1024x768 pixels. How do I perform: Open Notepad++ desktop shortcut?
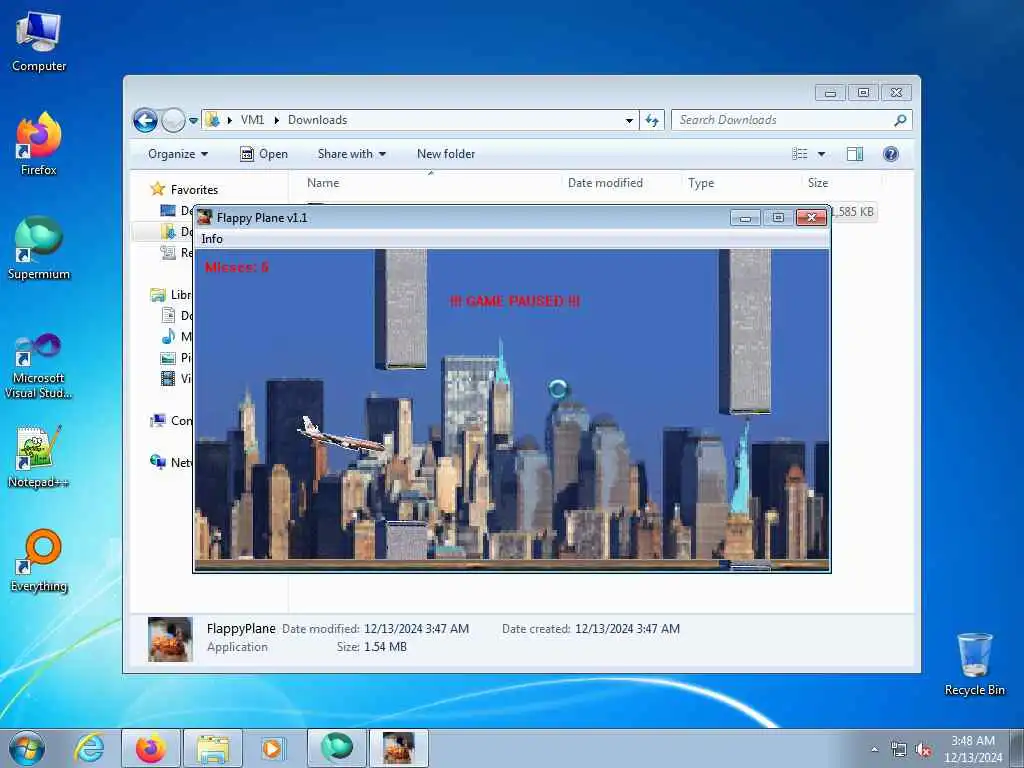pyautogui.click(x=39, y=456)
